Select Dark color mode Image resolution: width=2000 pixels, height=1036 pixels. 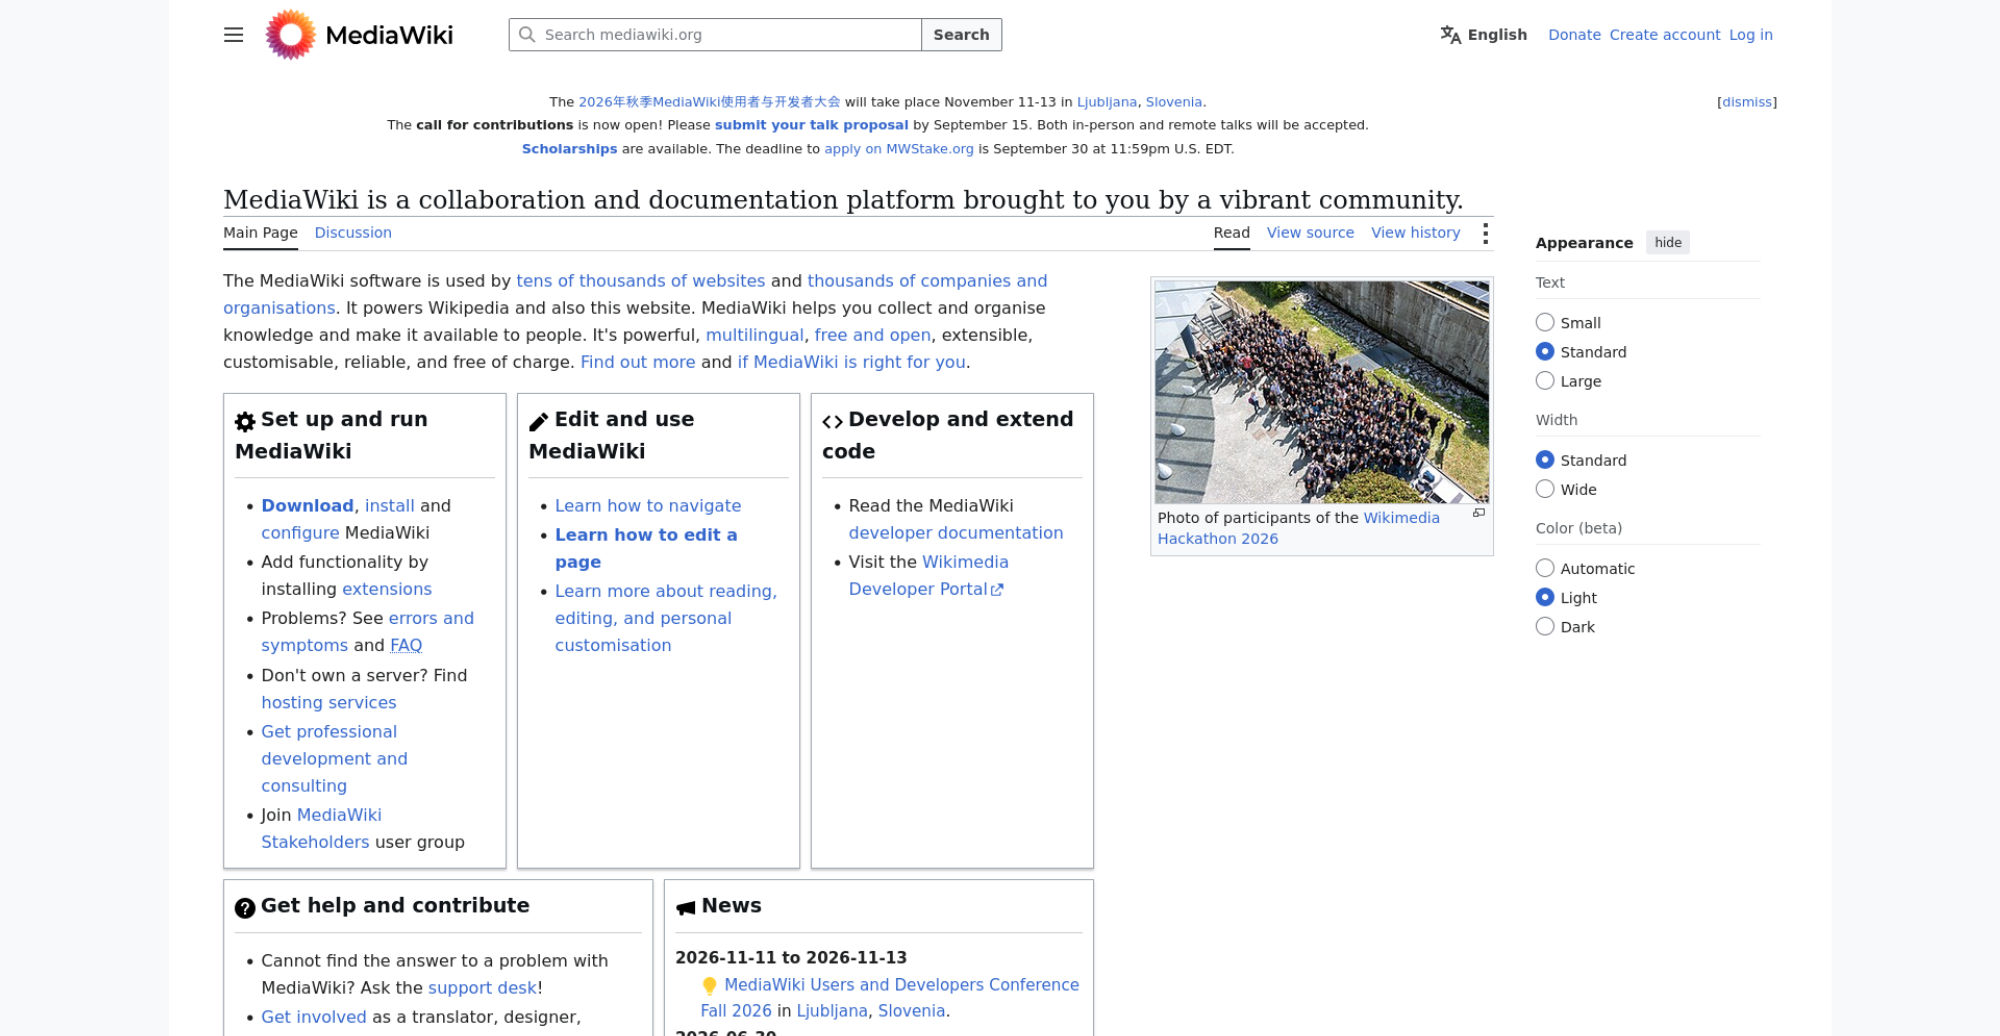coord(1545,626)
